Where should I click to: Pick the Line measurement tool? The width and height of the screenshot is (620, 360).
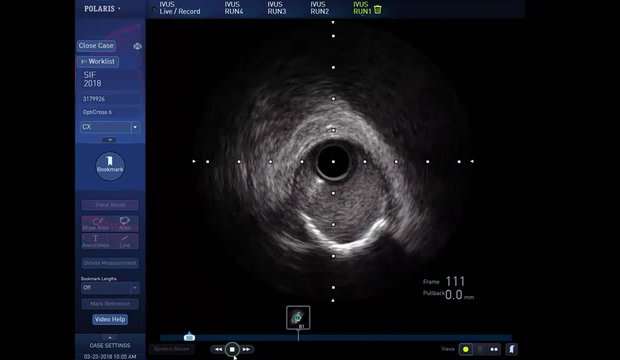click(x=125, y=241)
